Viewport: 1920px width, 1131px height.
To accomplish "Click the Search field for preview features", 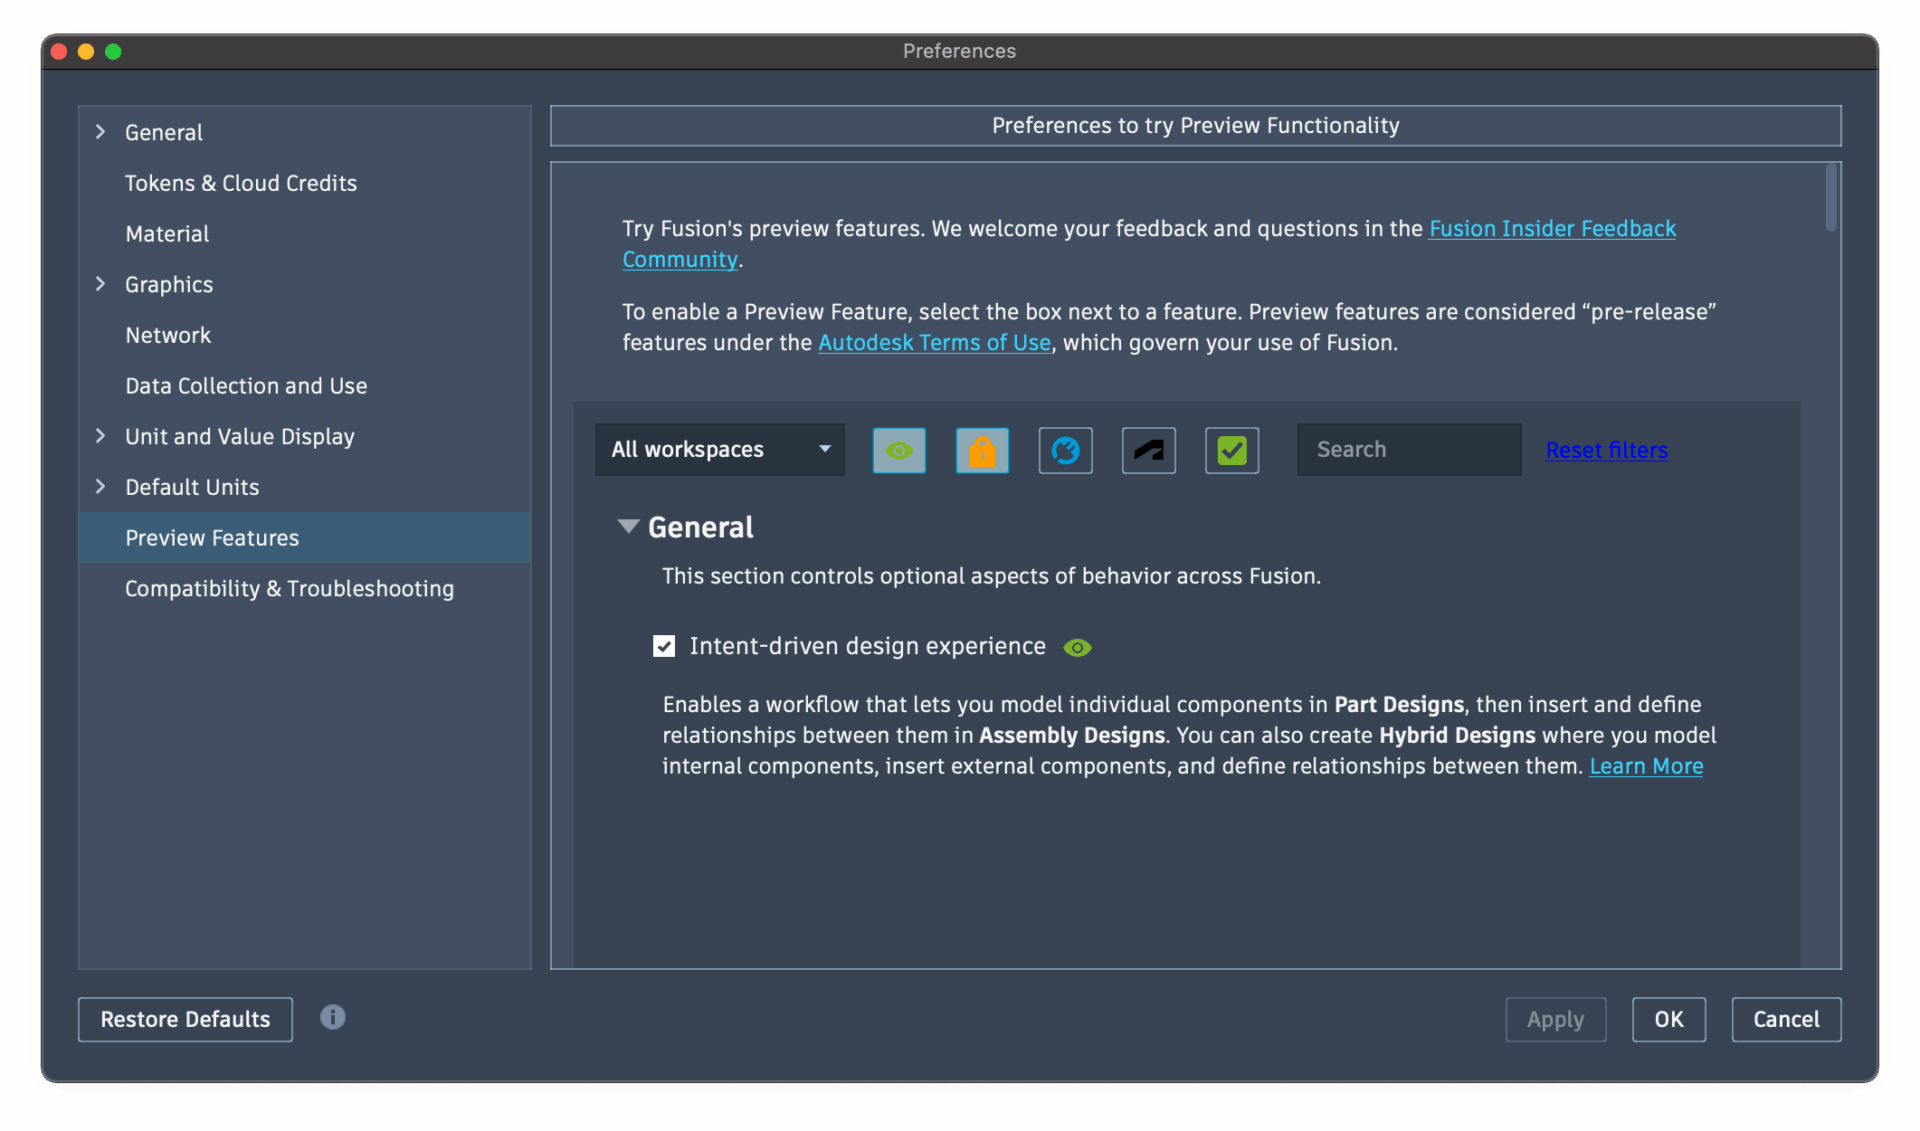I will tap(1408, 450).
